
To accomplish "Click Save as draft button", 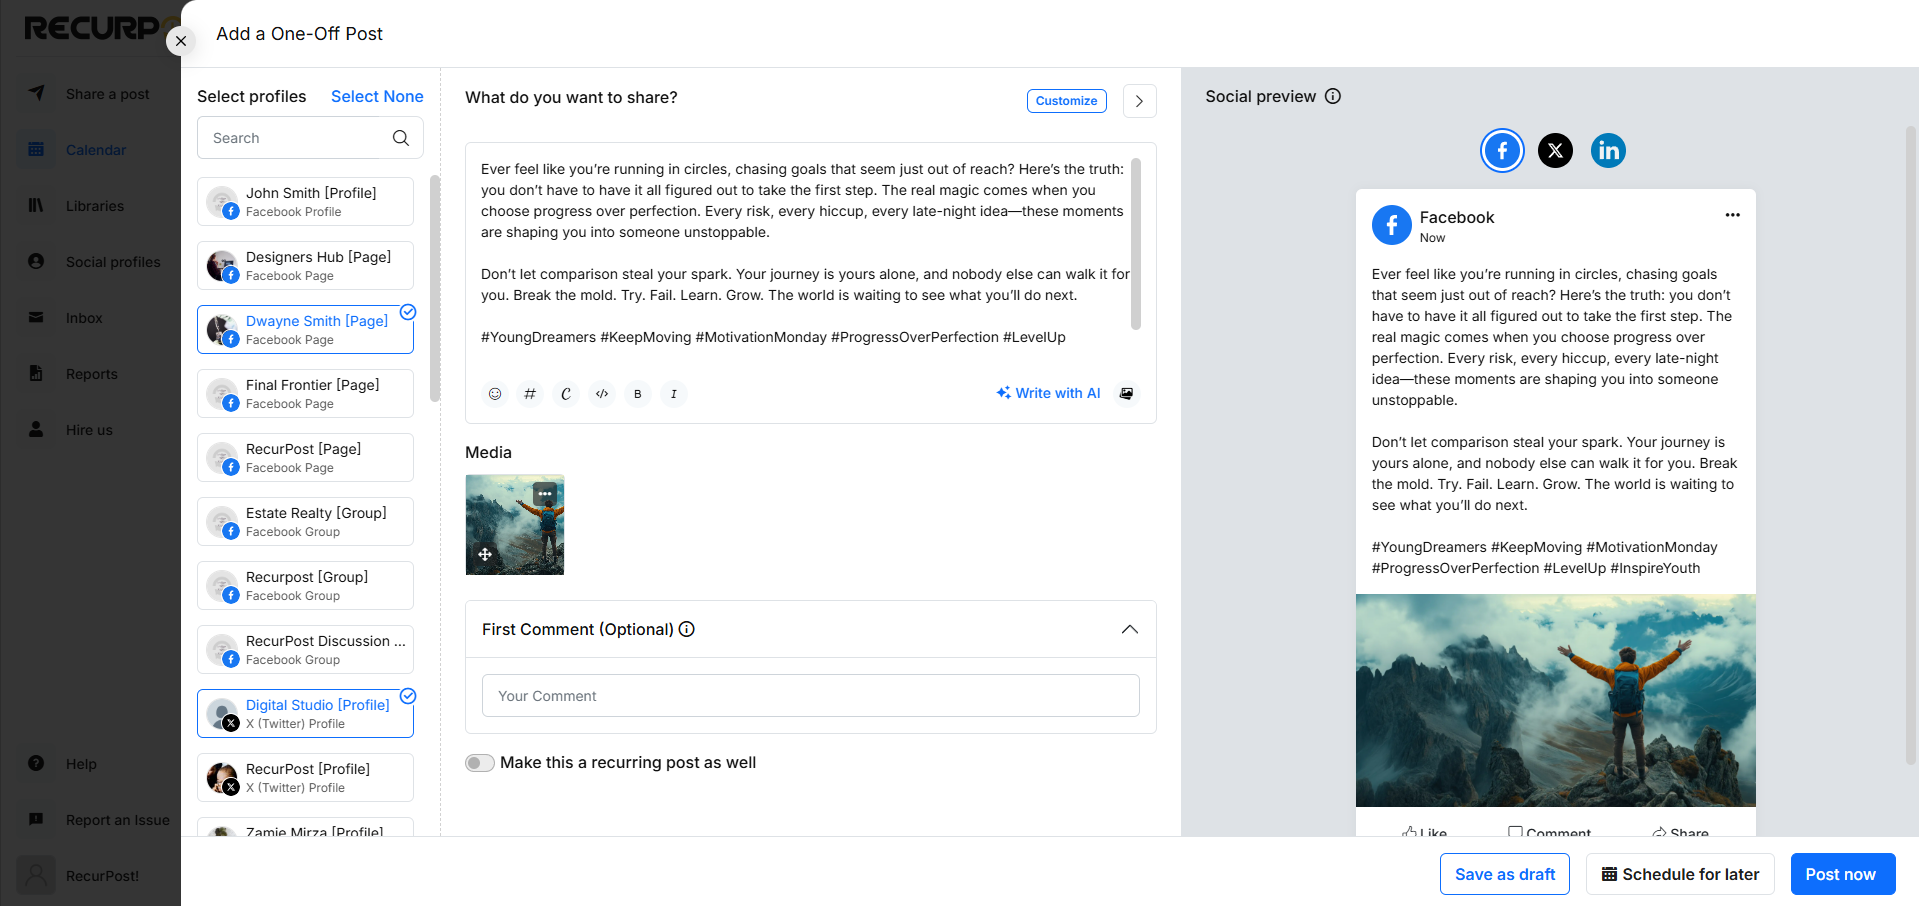I will pos(1505,874).
